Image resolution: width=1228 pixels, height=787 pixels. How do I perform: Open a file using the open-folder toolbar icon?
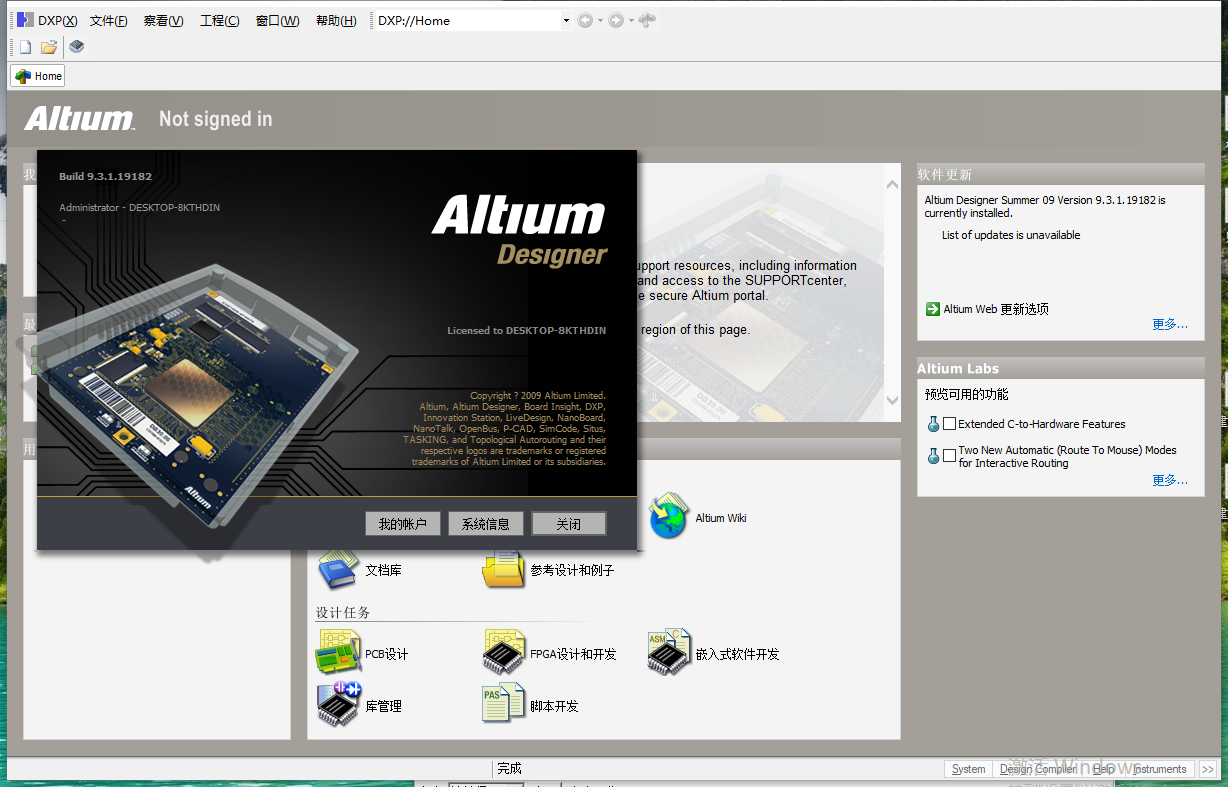click(48, 46)
